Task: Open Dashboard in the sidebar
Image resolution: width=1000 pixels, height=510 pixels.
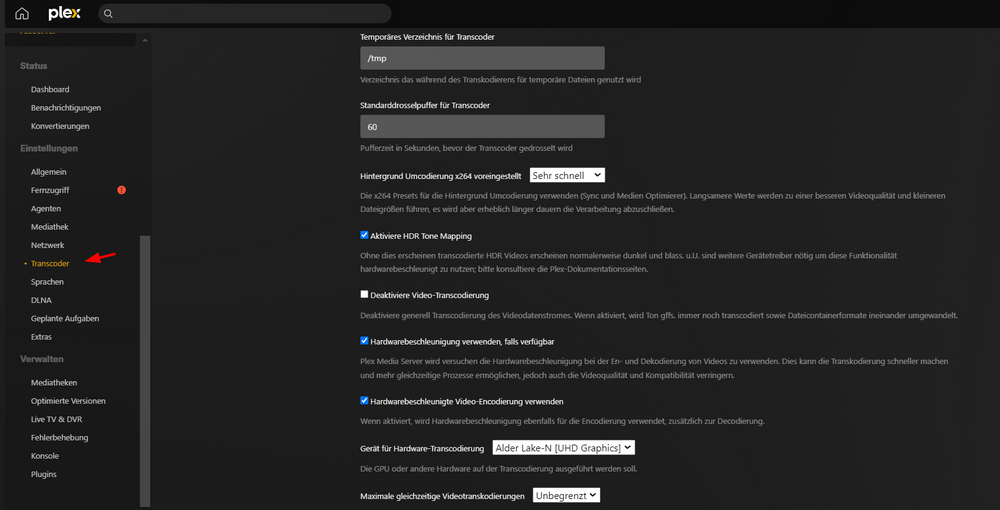Action: coord(50,90)
